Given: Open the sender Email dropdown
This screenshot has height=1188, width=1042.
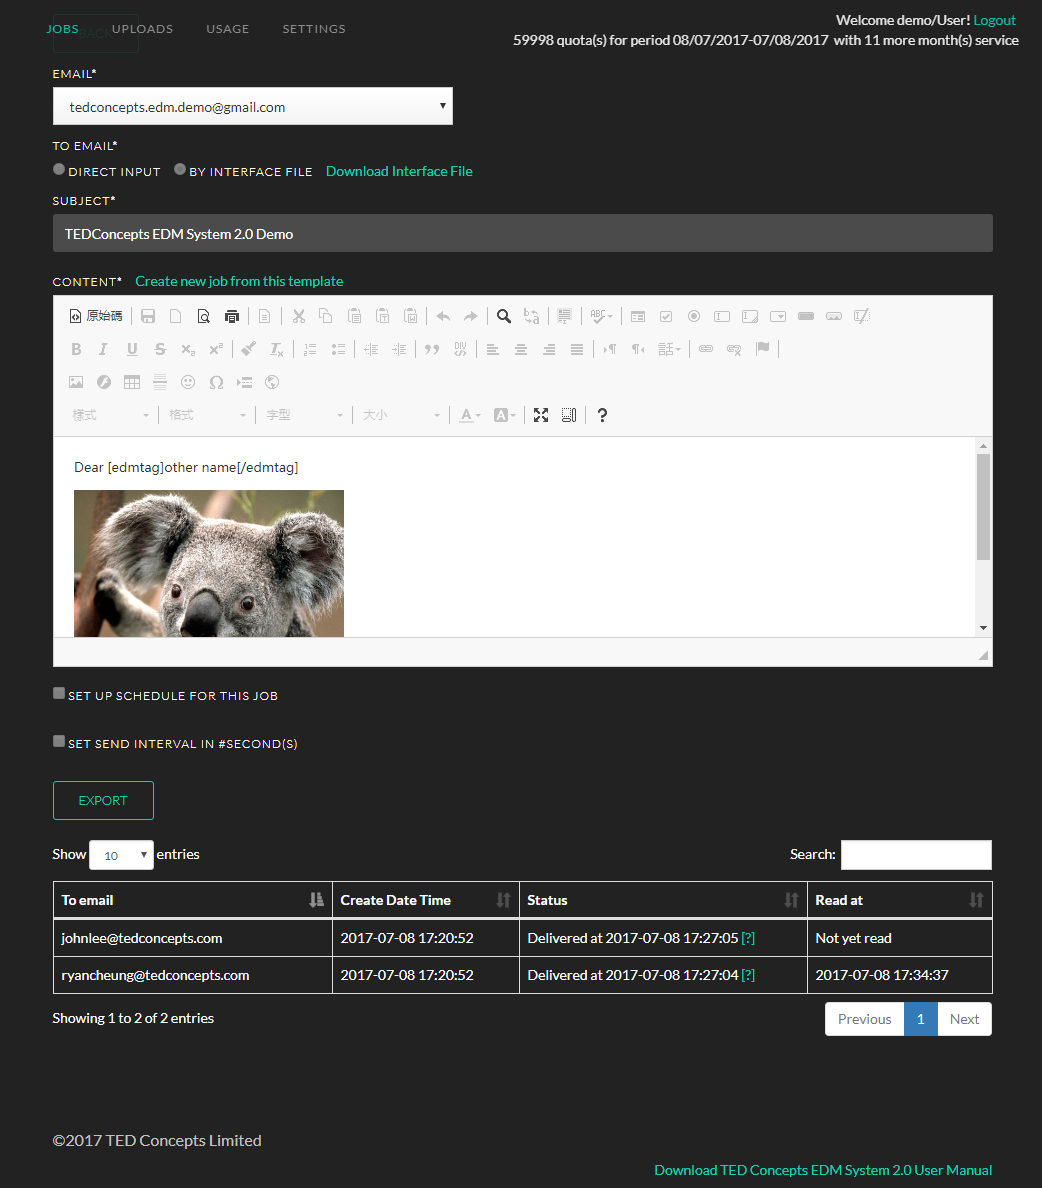Looking at the screenshot, I should point(253,106).
